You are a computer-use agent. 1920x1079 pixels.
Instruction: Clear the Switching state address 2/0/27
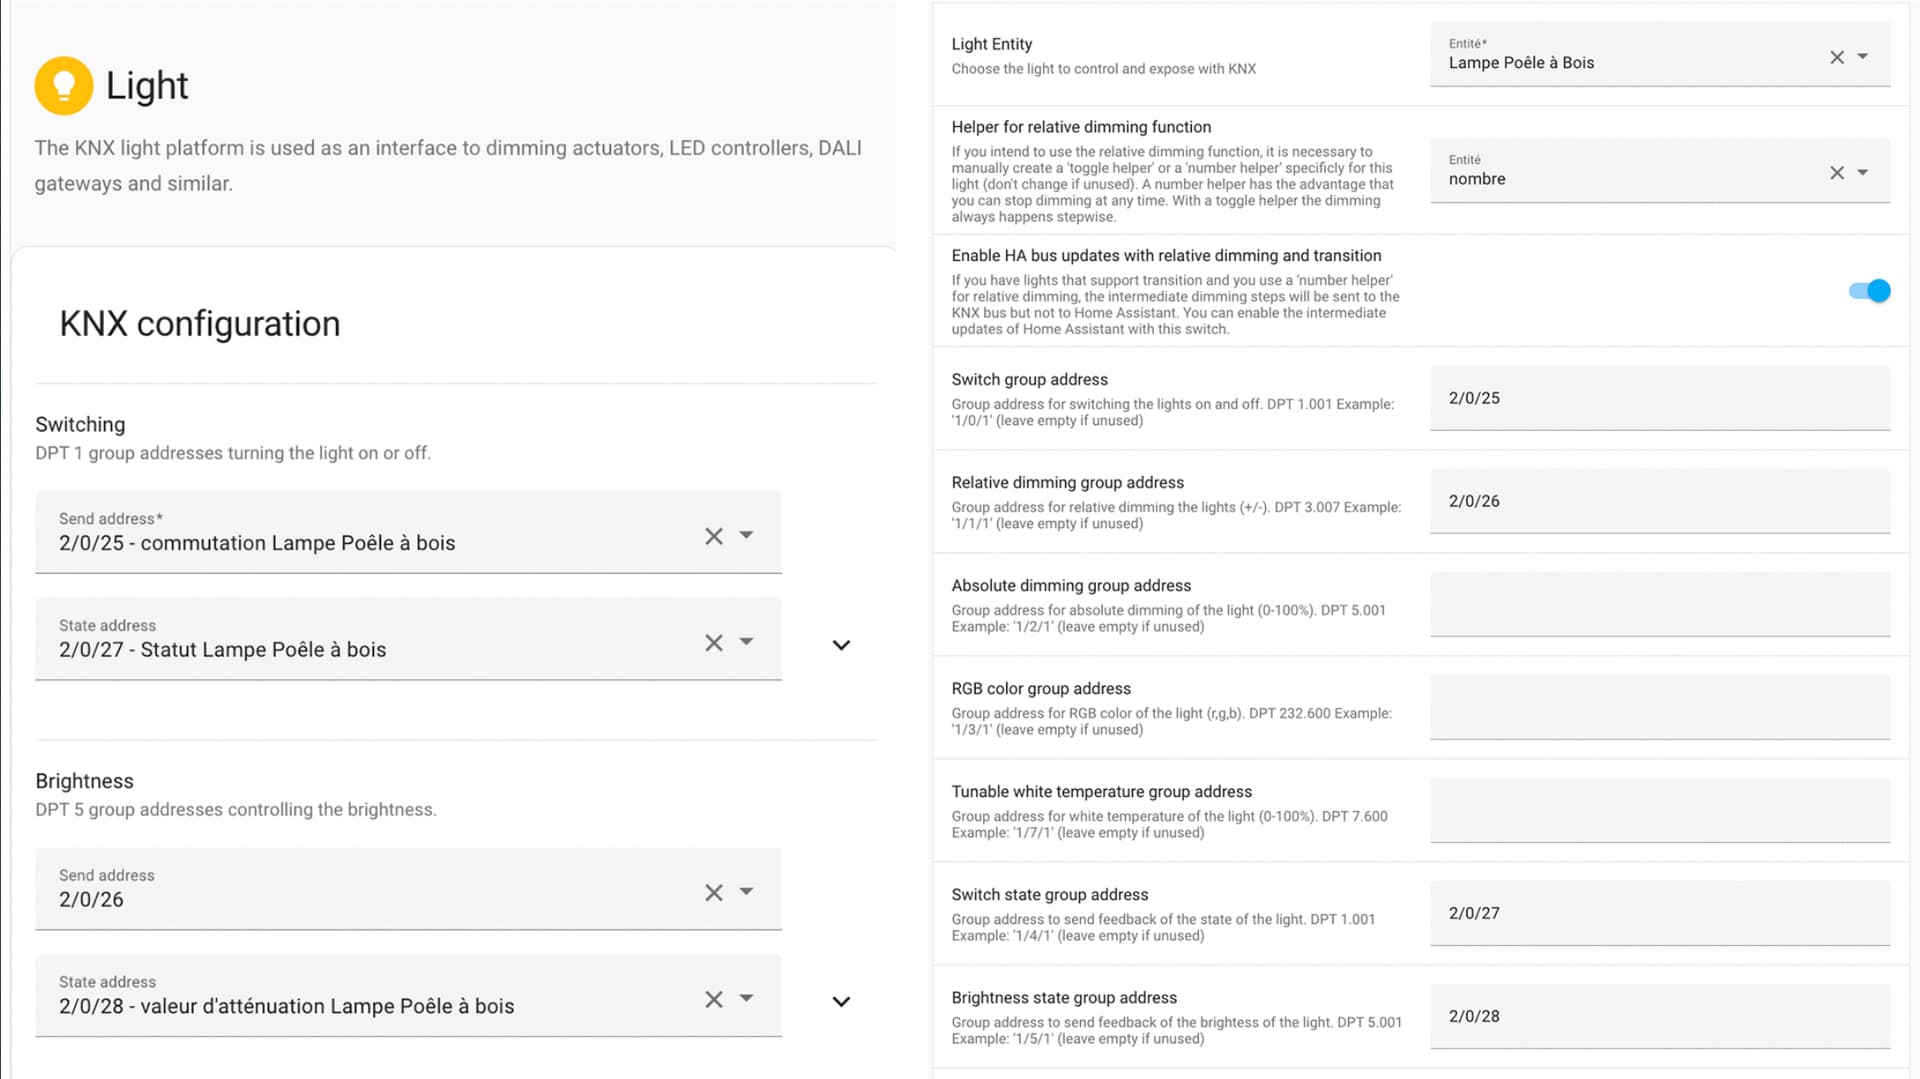pos(713,643)
